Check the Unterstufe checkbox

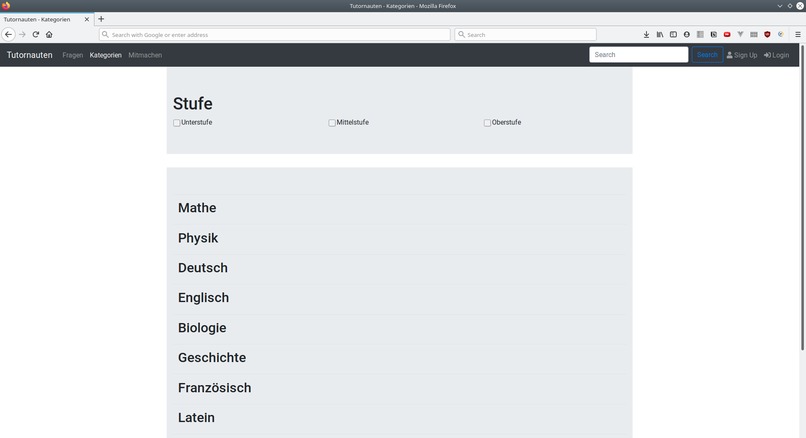click(176, 123)
